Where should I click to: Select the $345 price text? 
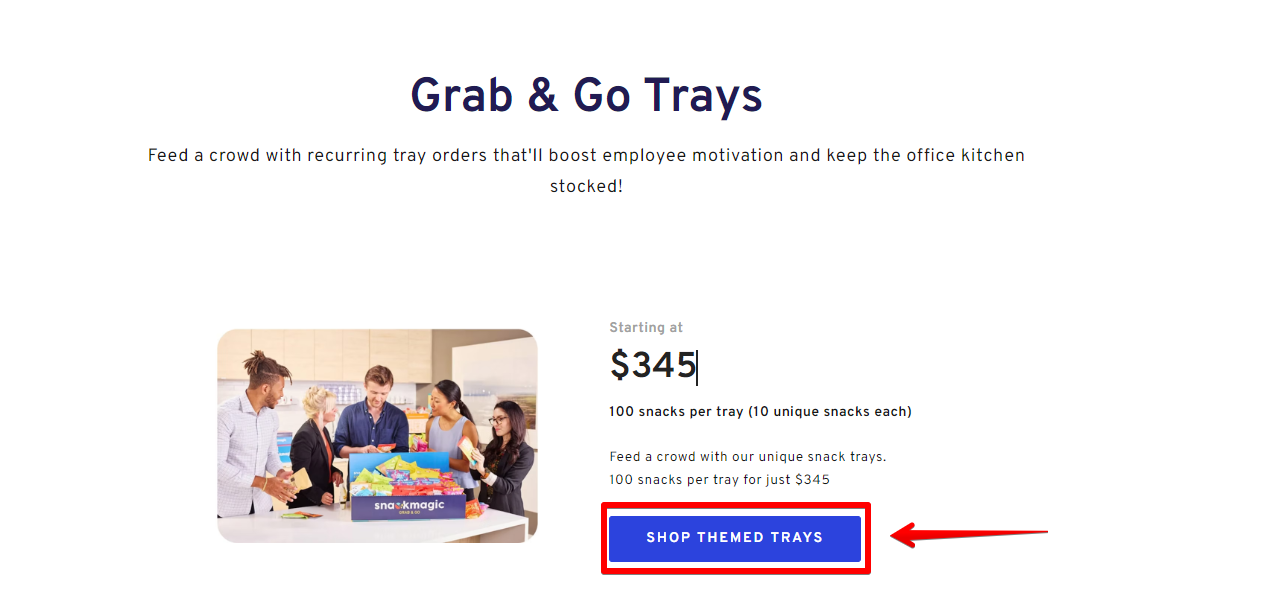[652, 366]
